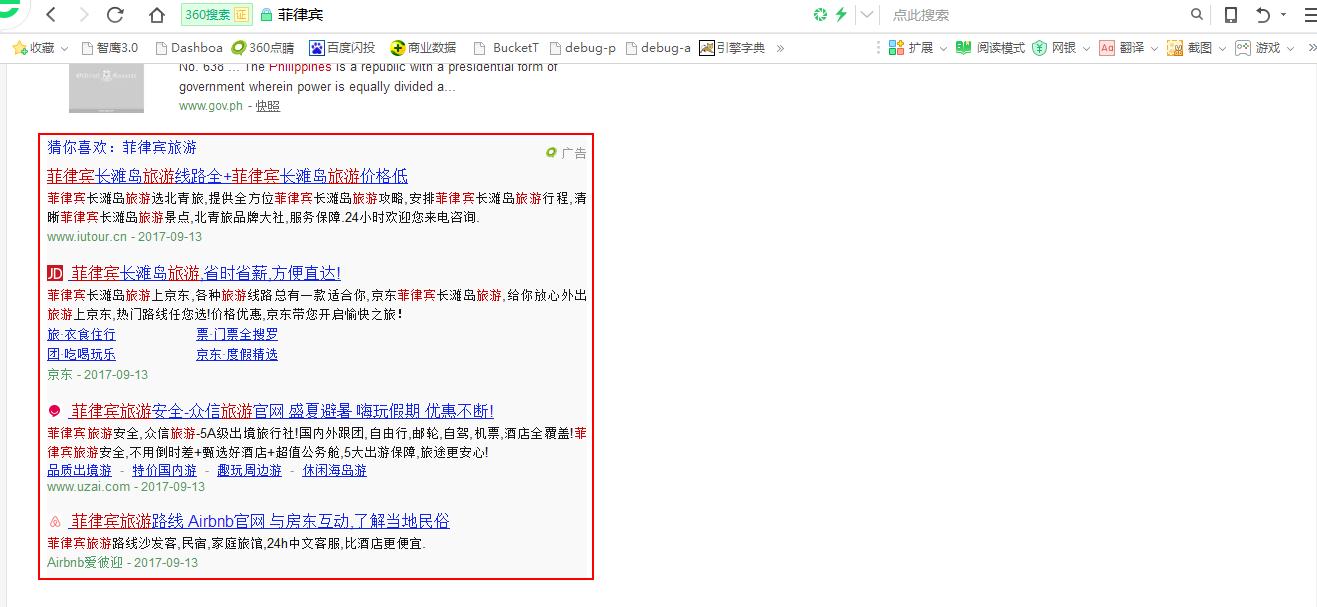
Task: Click the 快照 cached snapshot link
Action: 267,106
